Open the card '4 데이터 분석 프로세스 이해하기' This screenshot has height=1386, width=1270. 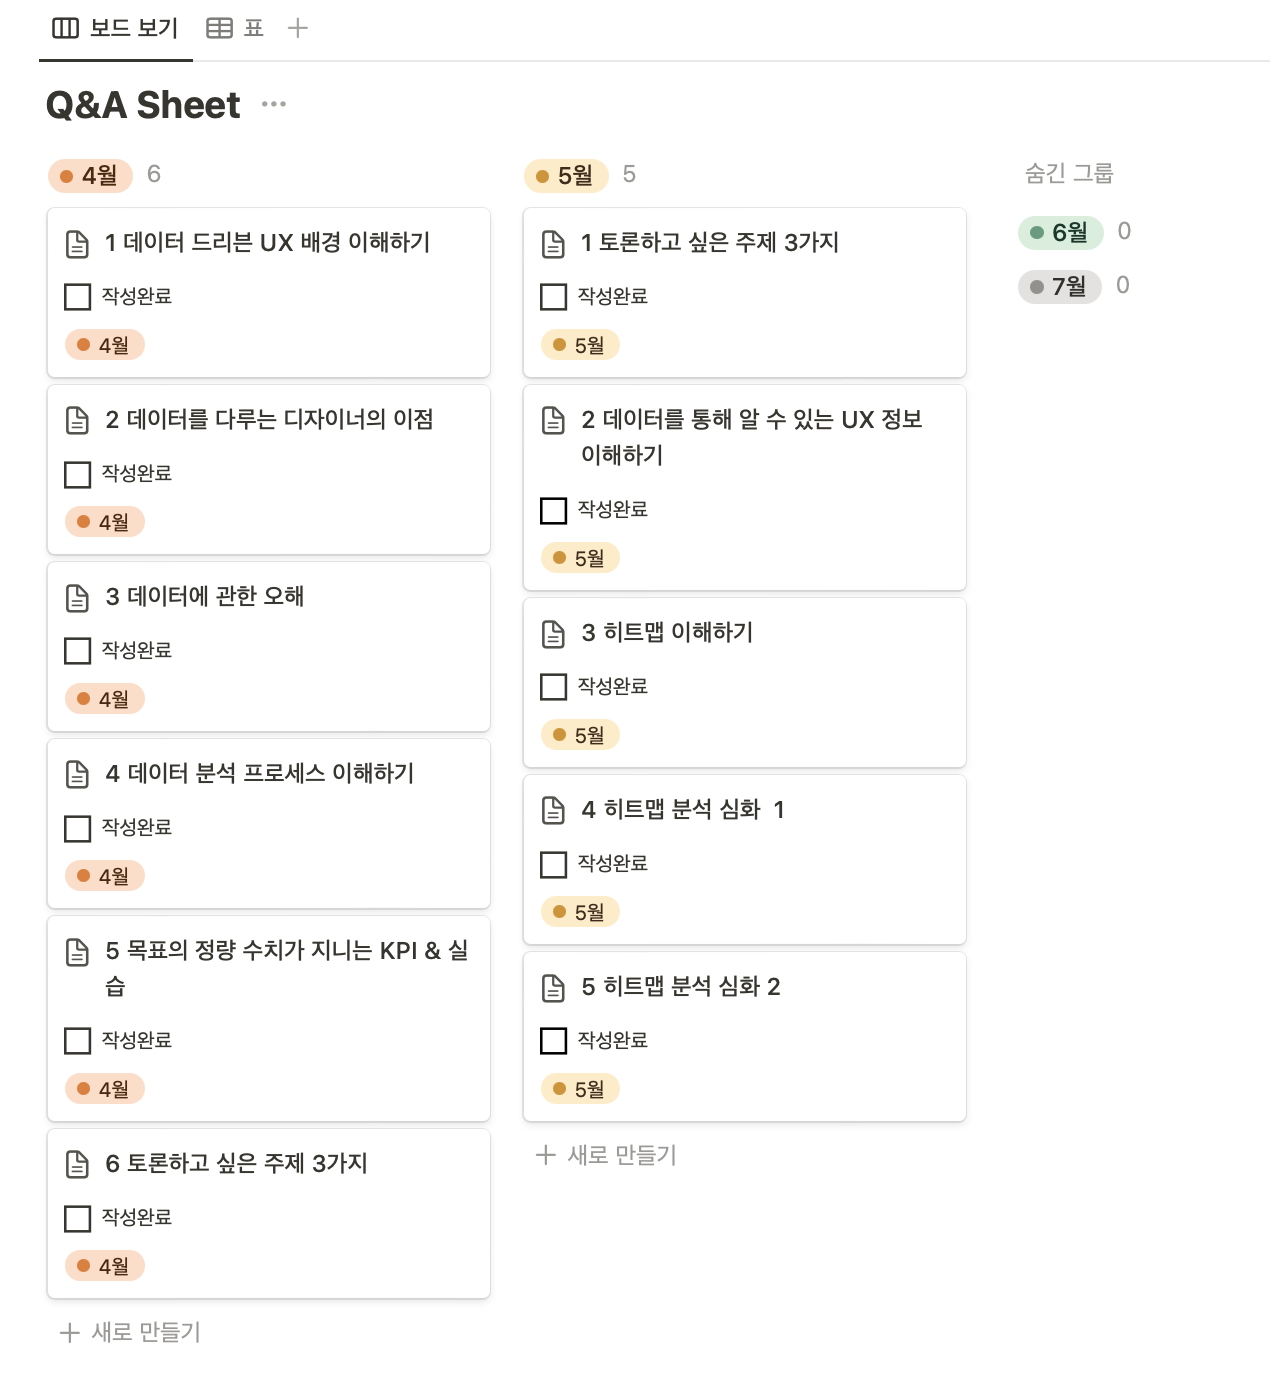tap(255, 773)
